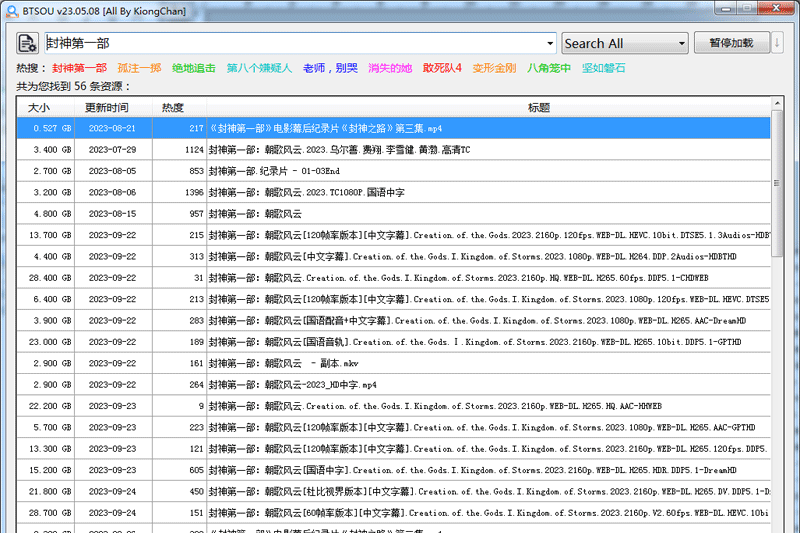
Task: Select the 15.200 GB 国语中字 HDR row
Action: pyautogui.click(x=393, y=470)
